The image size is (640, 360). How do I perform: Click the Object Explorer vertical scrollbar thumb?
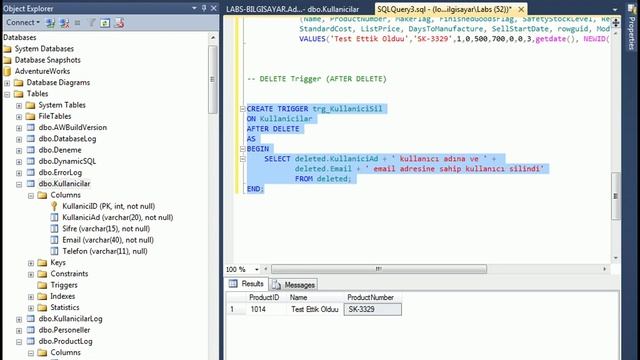[x=212, y=79]
